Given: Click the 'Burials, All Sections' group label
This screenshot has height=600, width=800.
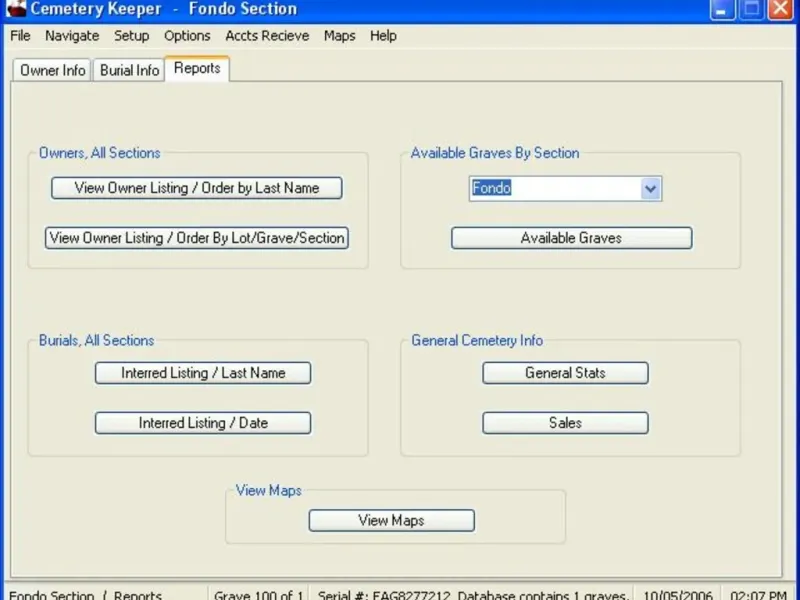Looking at the screenshot, I should tap(96, 340).
